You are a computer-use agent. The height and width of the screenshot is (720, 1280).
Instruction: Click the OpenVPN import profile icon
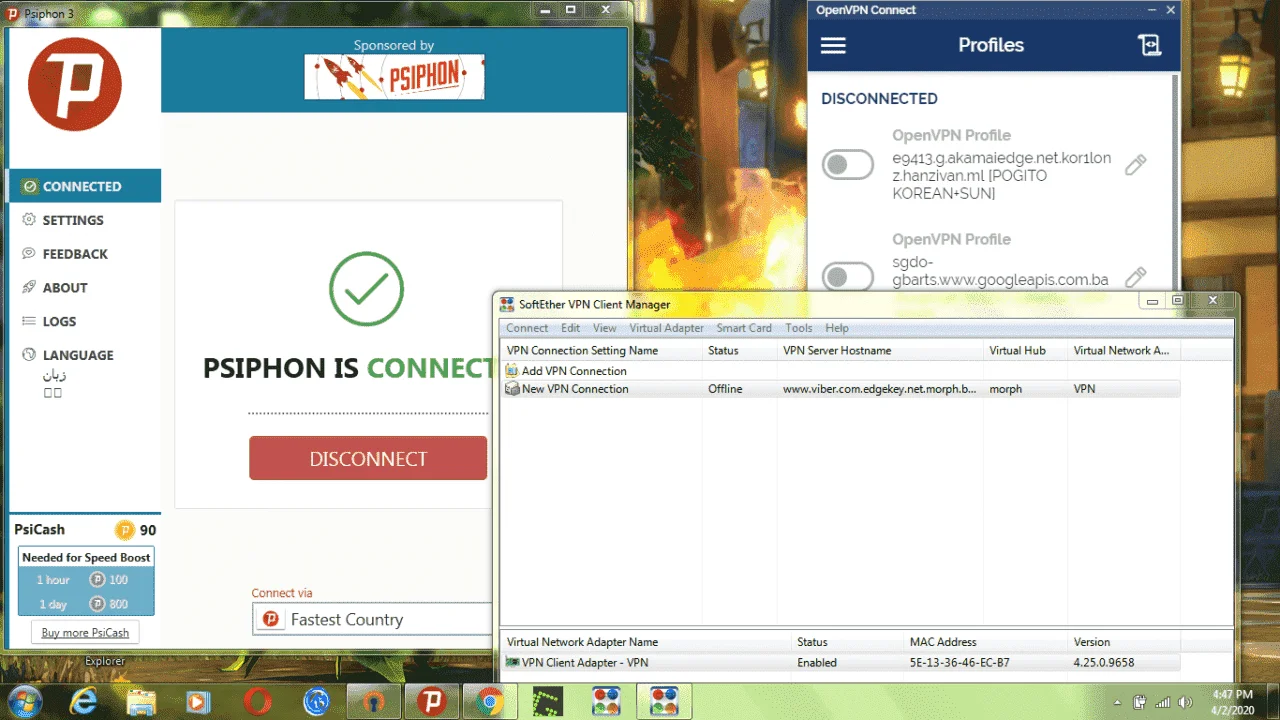pos(1149,45)
